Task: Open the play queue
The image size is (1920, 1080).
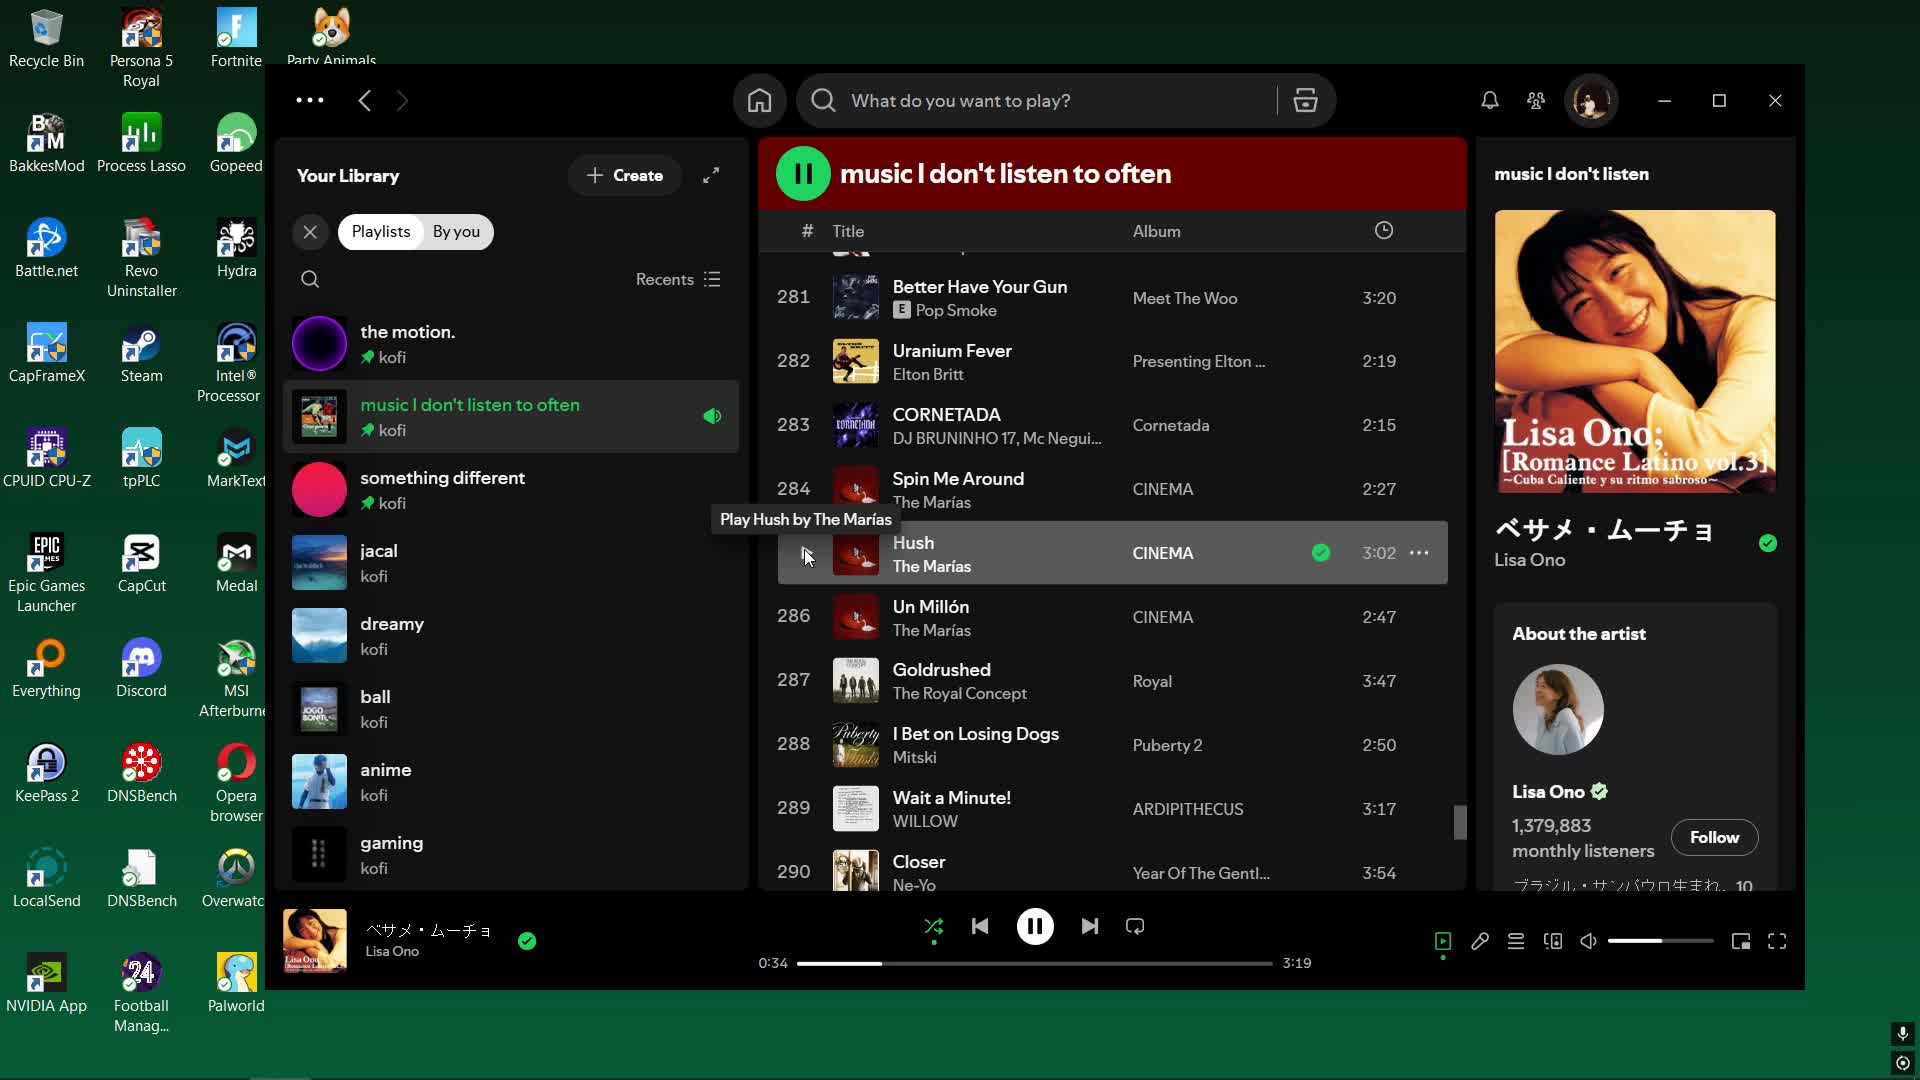Action: tap(1516, 942)
